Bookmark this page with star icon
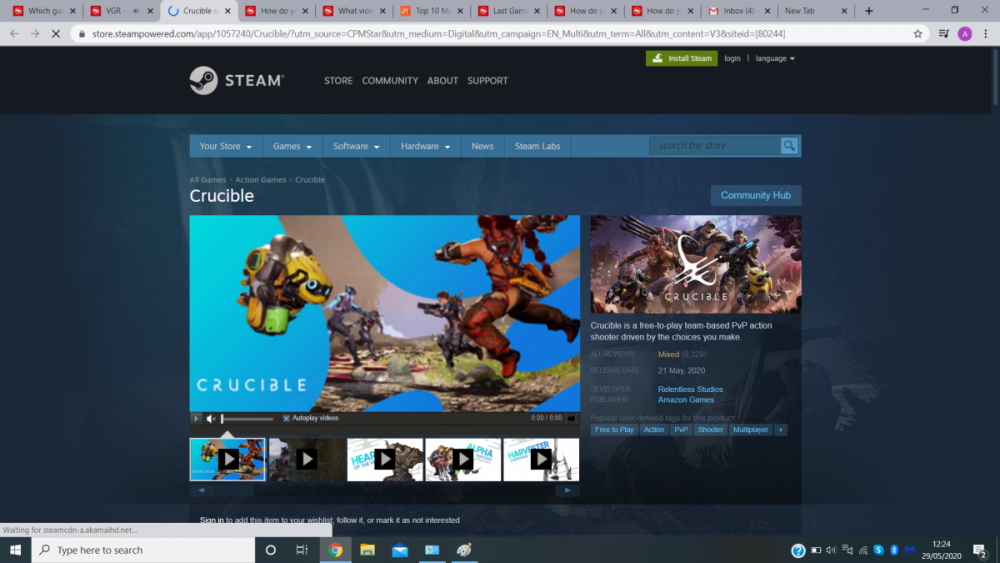The image size is (1000, 563). (918, 34)
